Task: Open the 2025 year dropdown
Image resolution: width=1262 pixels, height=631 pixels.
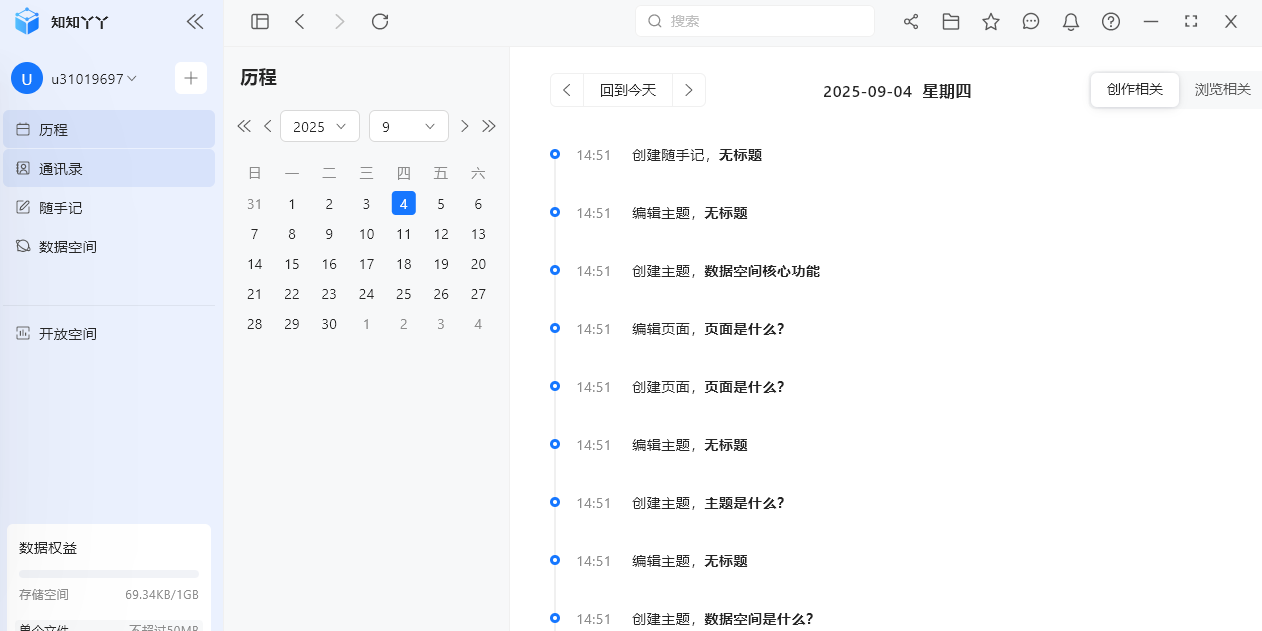Action: 320,127
